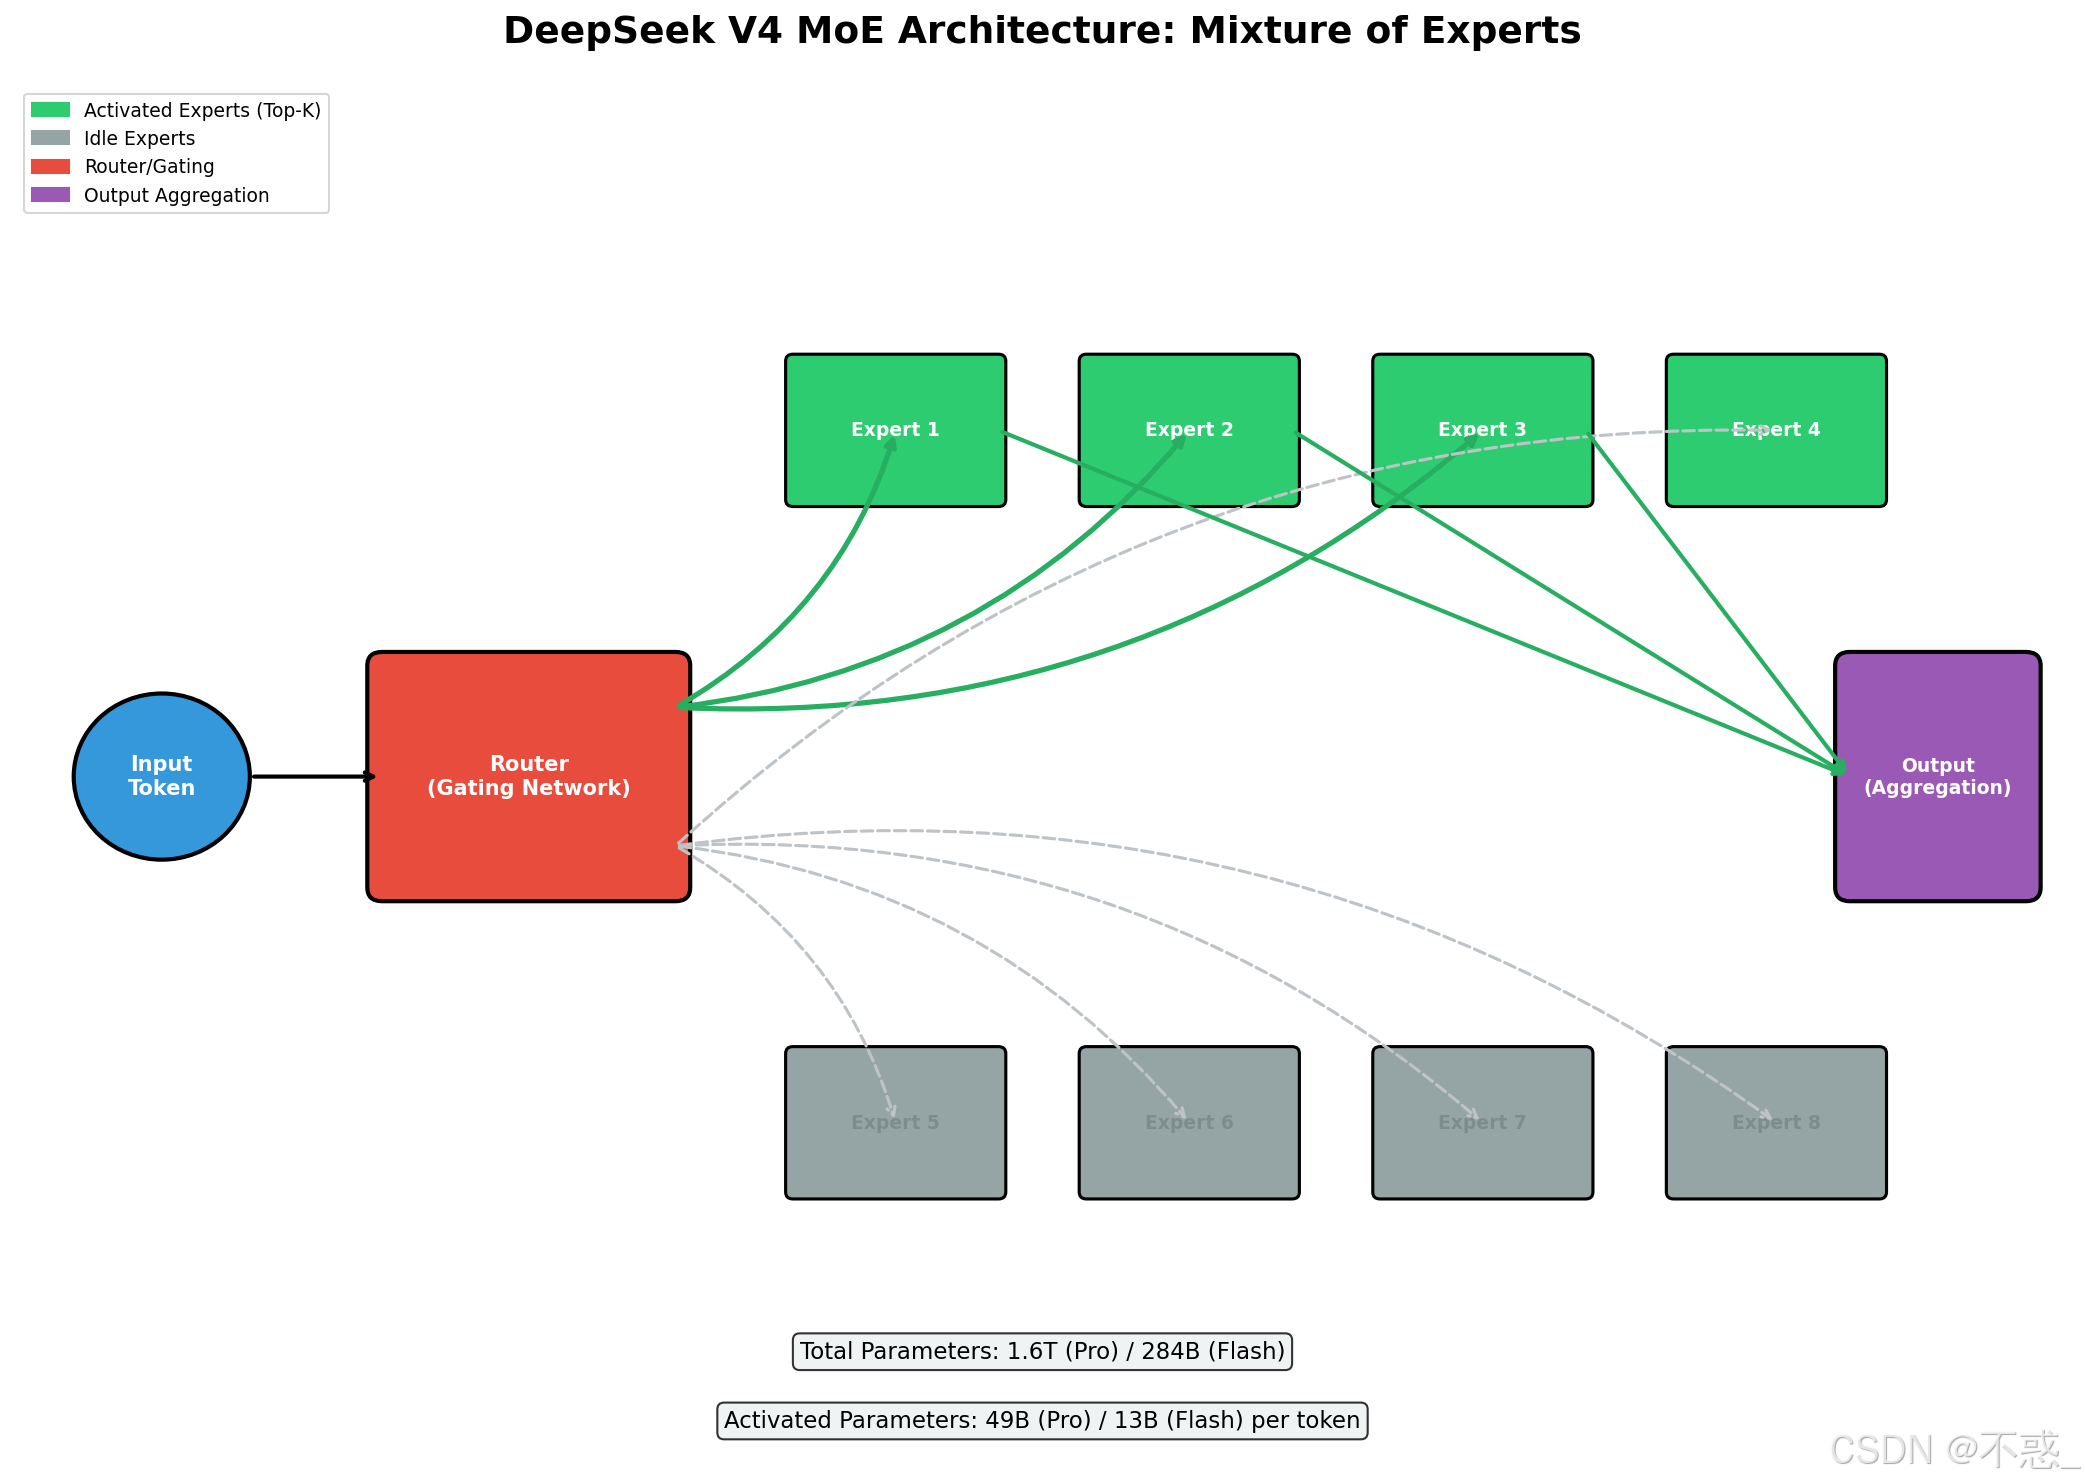Click the 'Activated Experts (Top-K)' legend label
This screenshot has width=2085, height=1484.
pos(202,110)
